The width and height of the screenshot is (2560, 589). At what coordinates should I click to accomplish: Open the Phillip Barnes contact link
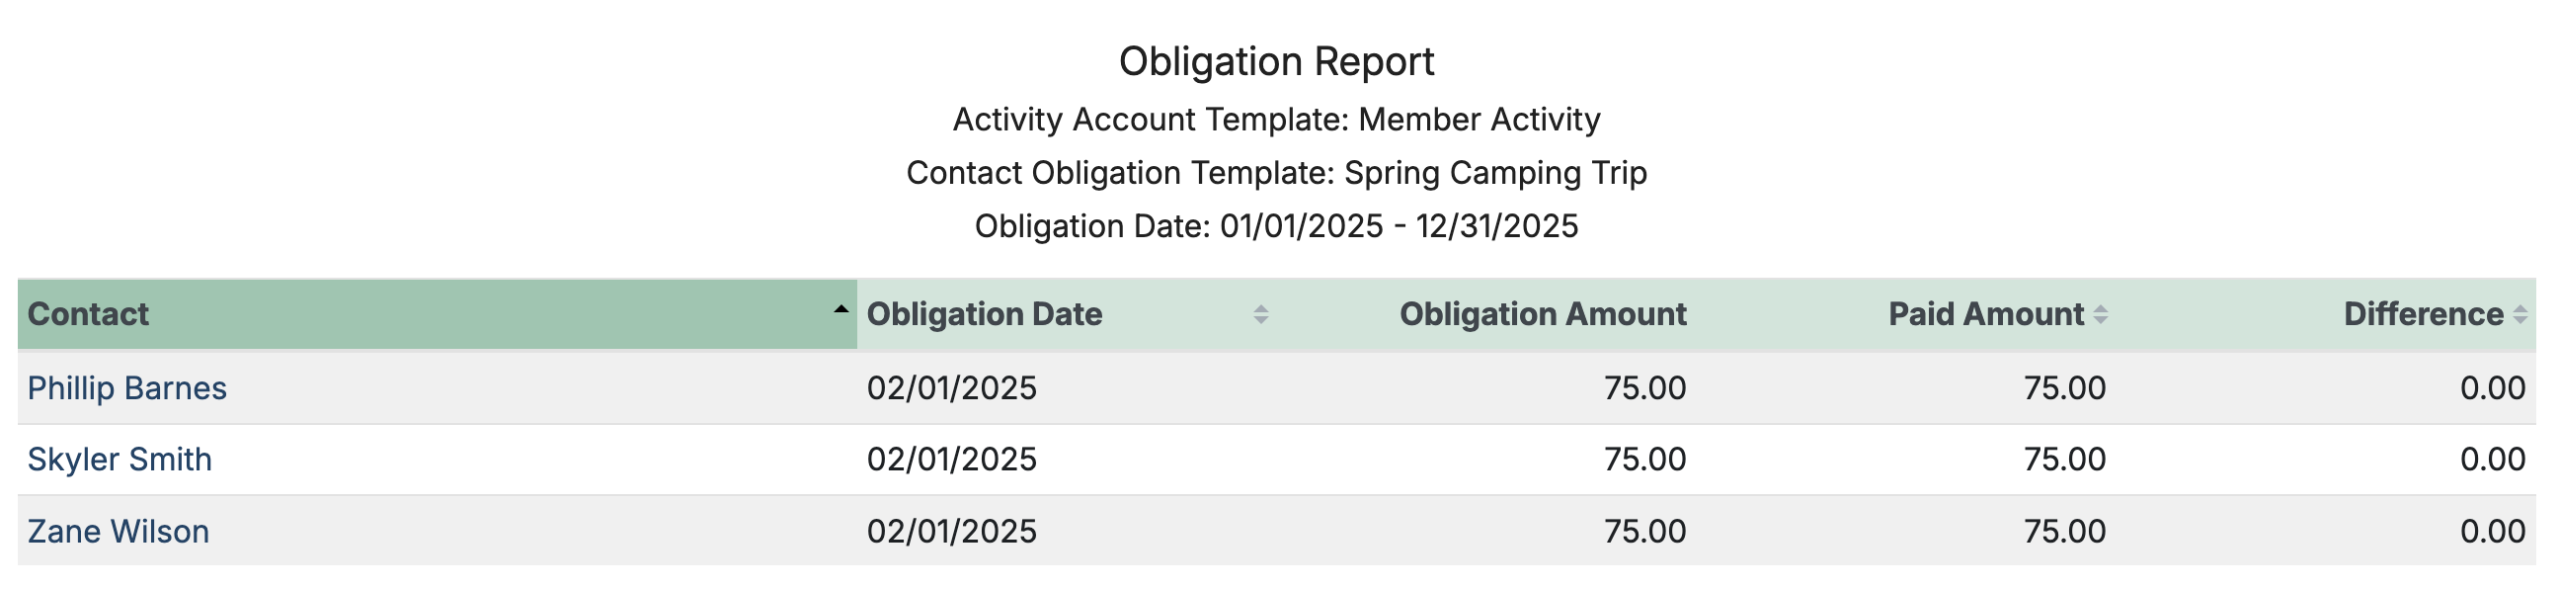tap(127, 388)
